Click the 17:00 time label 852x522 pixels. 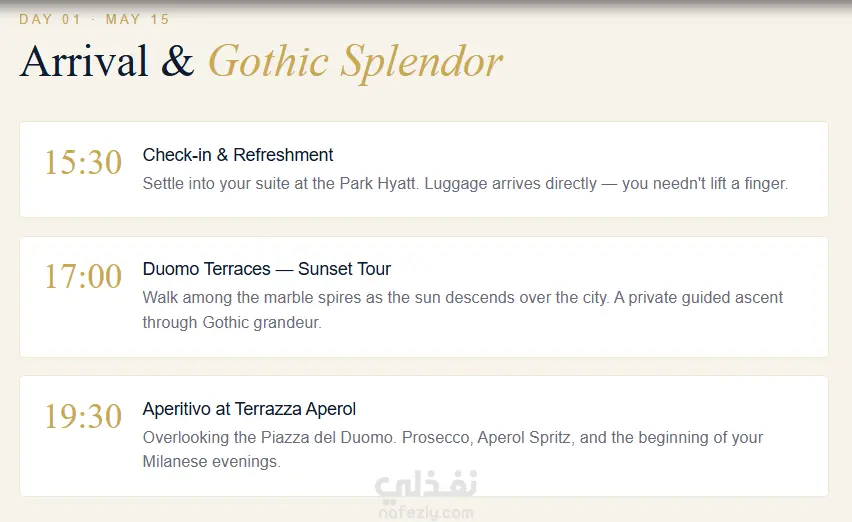[83, 276]
